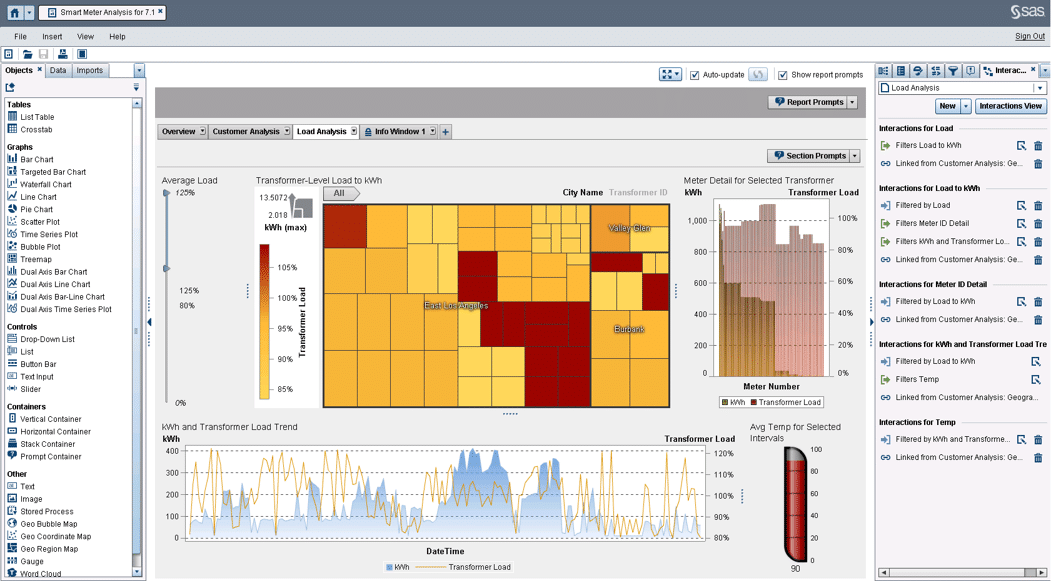Open the dropdown arrow beside New button
Screen dimensions: 1051x581
965,106
